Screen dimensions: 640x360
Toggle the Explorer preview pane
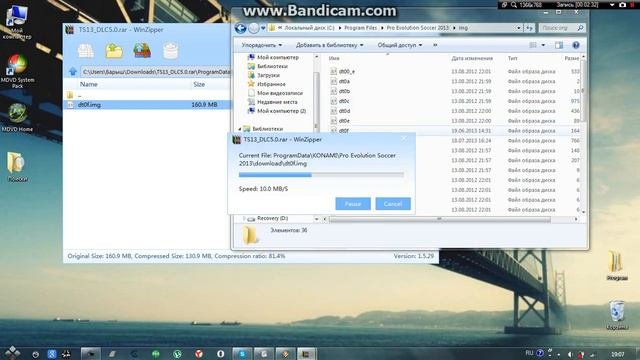[559, 45]
